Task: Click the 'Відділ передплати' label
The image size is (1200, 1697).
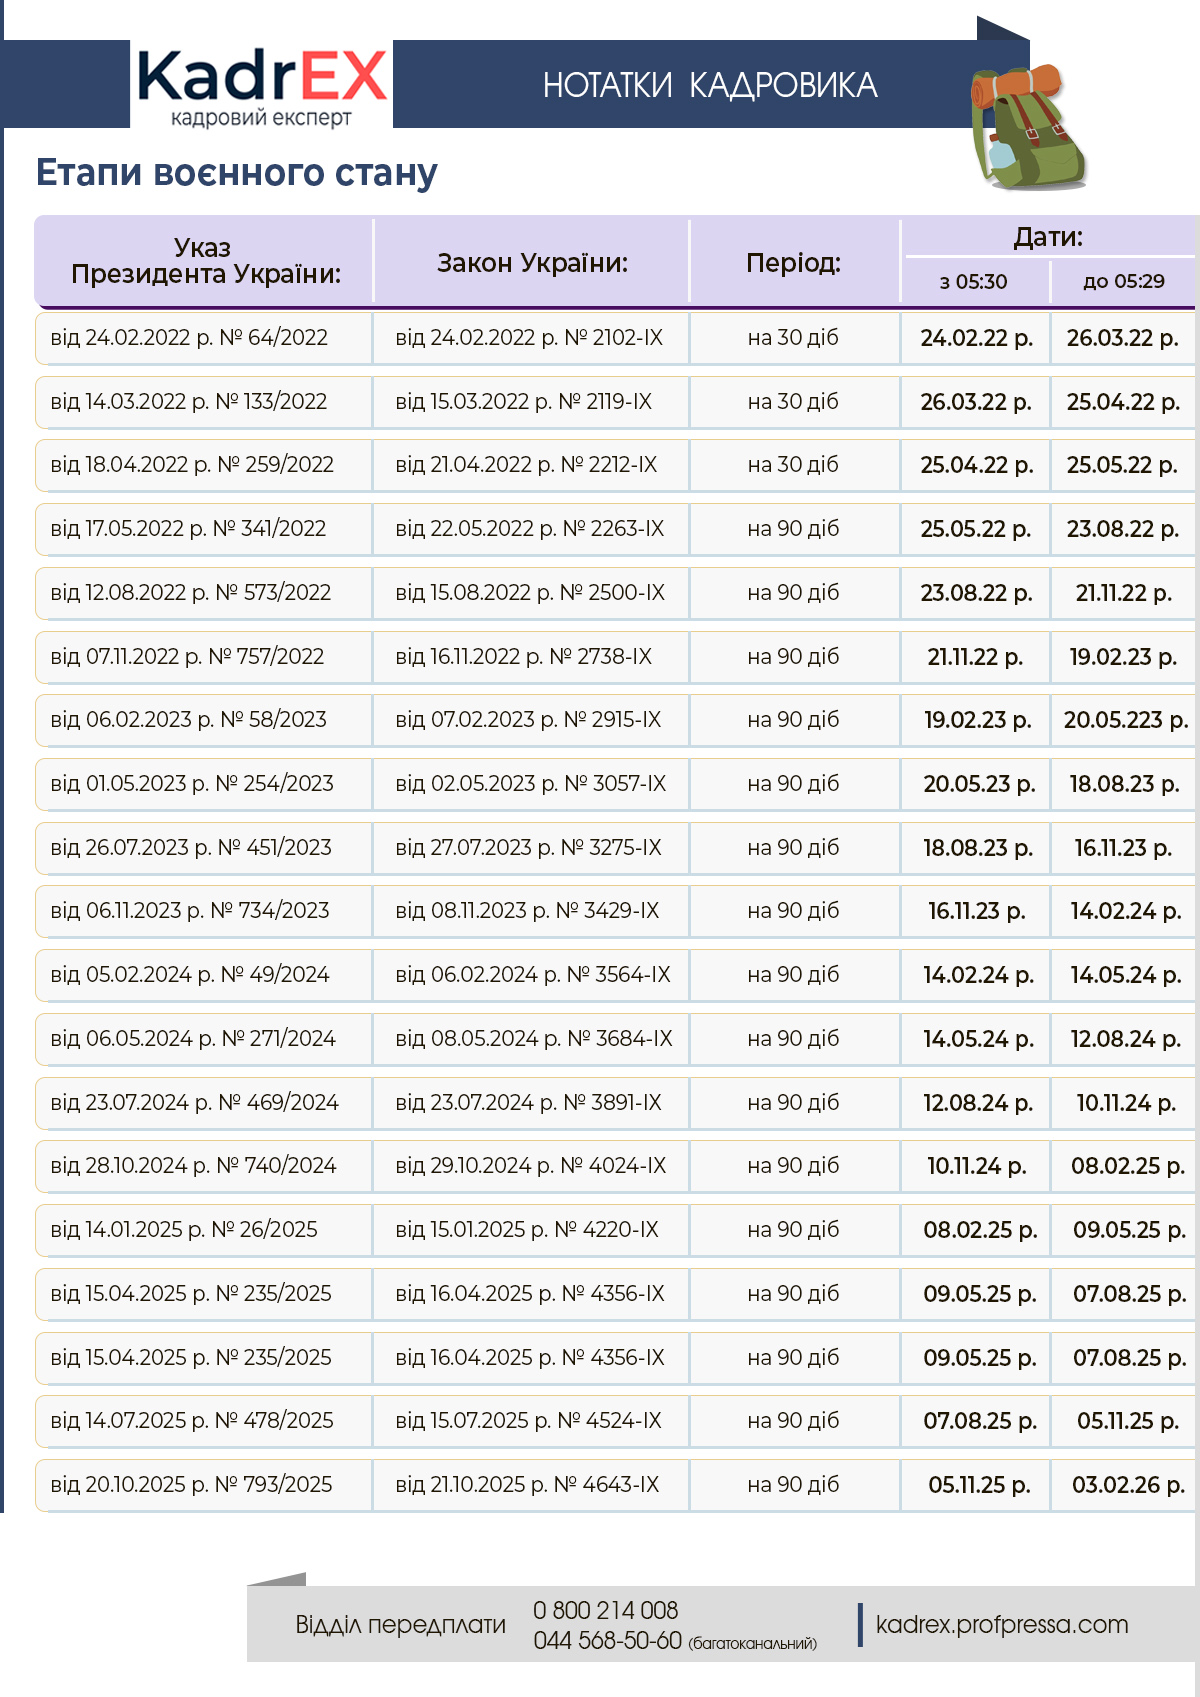Action: tap(400, 1624)
